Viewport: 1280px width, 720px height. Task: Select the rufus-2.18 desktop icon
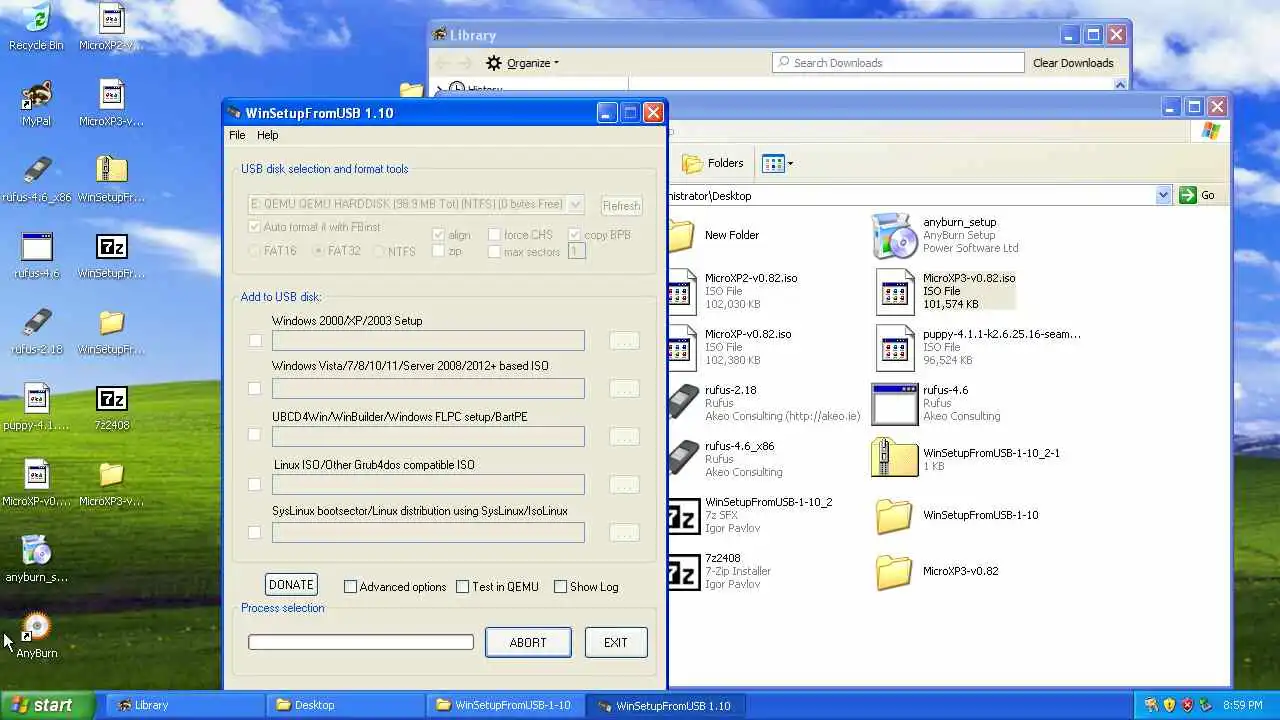pyautogui.click(x=36, y=324)
